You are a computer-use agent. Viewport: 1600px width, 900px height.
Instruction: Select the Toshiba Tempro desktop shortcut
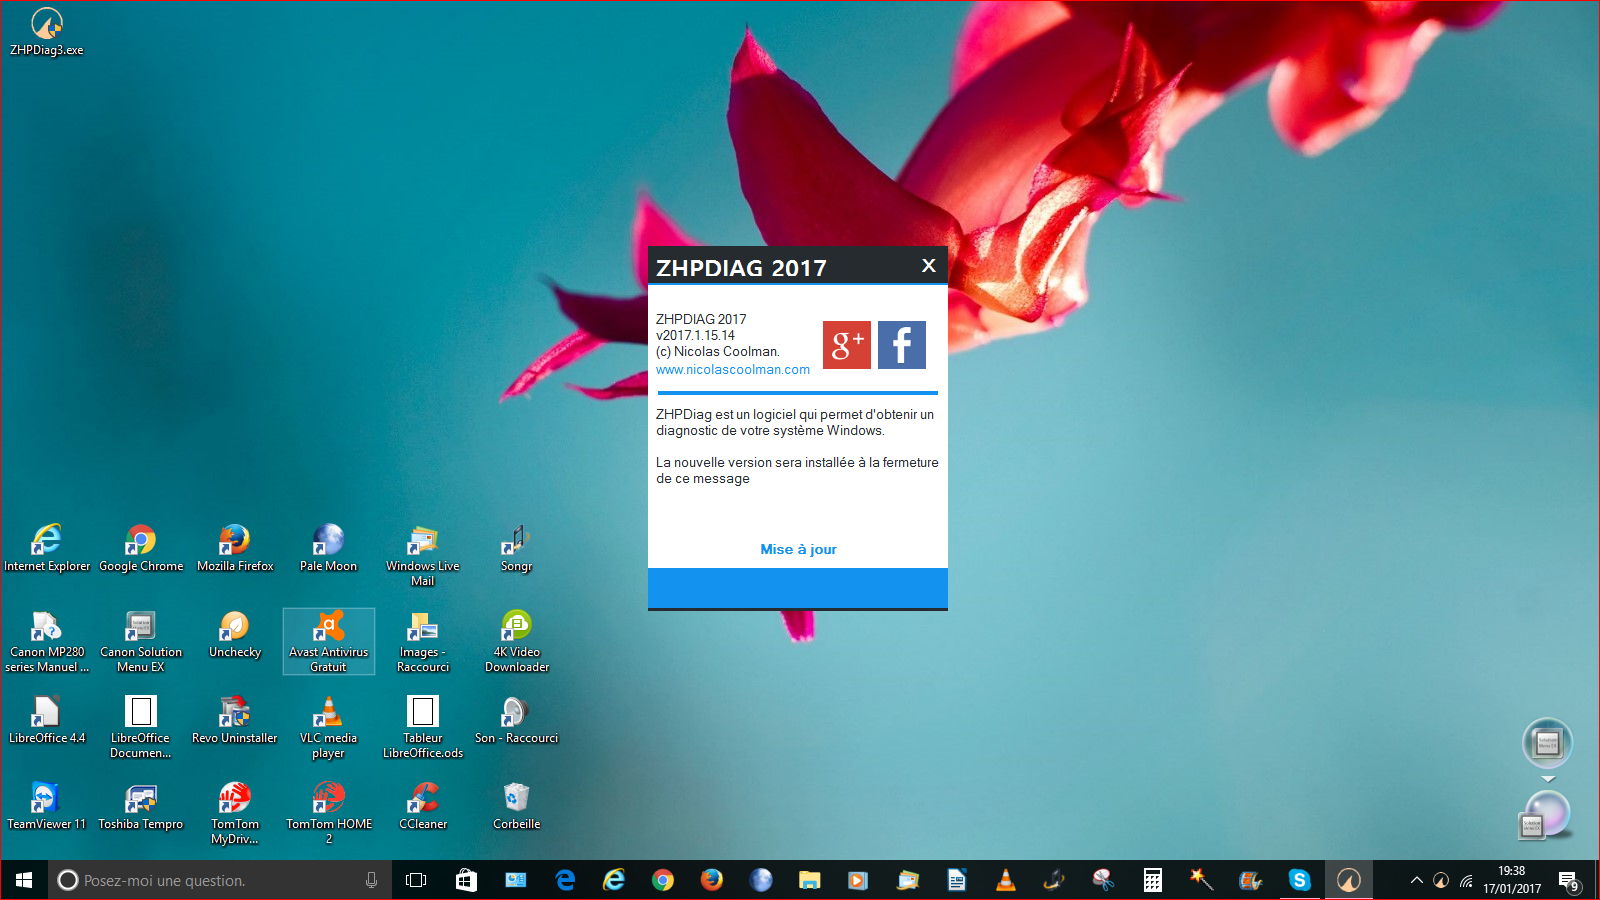point(141,806)
